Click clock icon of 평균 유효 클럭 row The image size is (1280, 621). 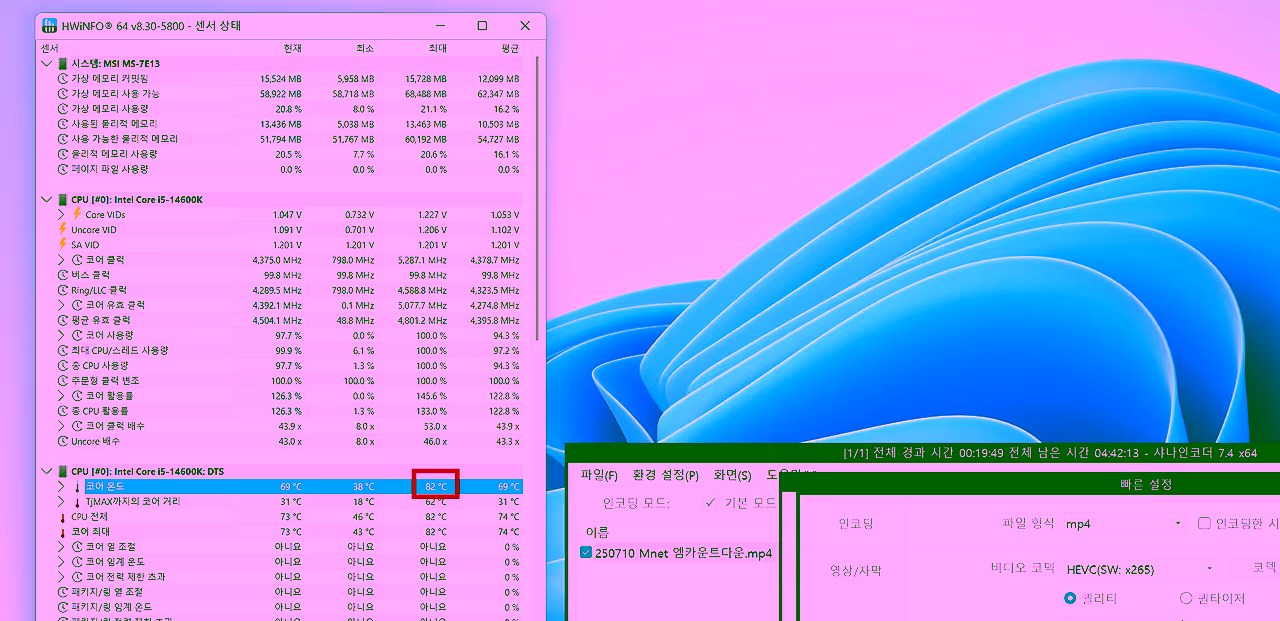[x=63, y=320]
